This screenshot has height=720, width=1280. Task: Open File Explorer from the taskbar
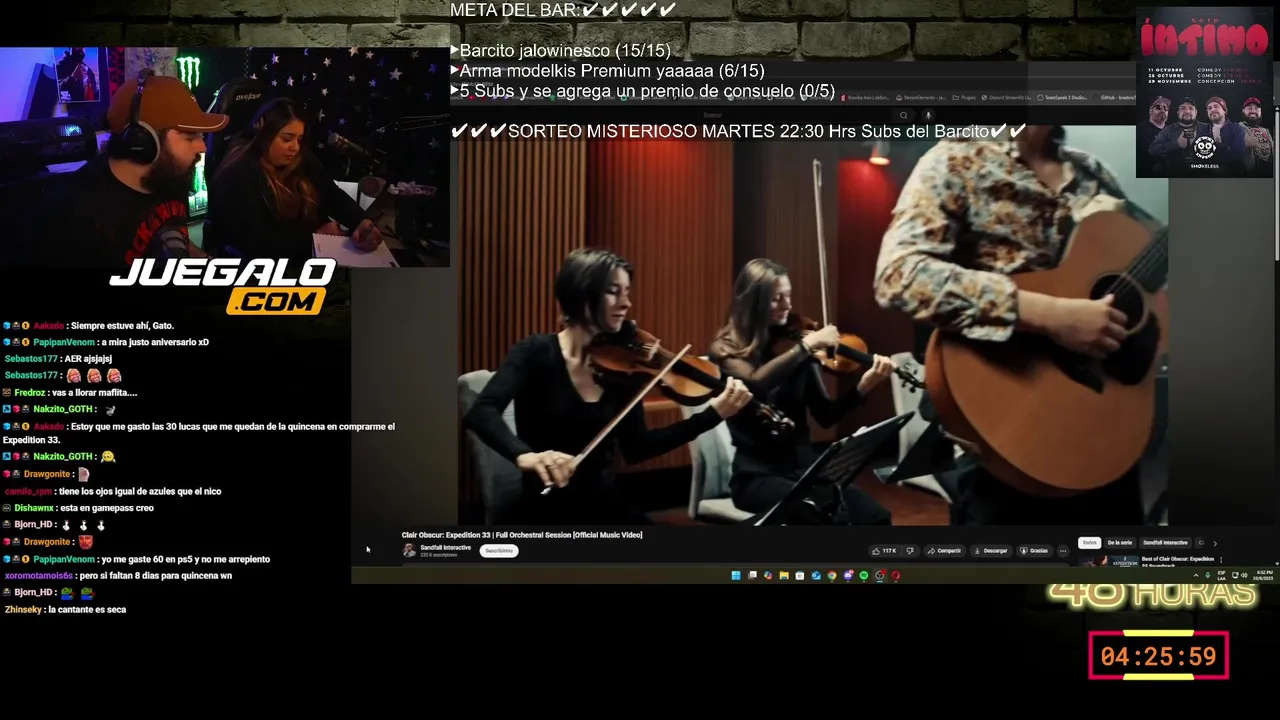784,575
